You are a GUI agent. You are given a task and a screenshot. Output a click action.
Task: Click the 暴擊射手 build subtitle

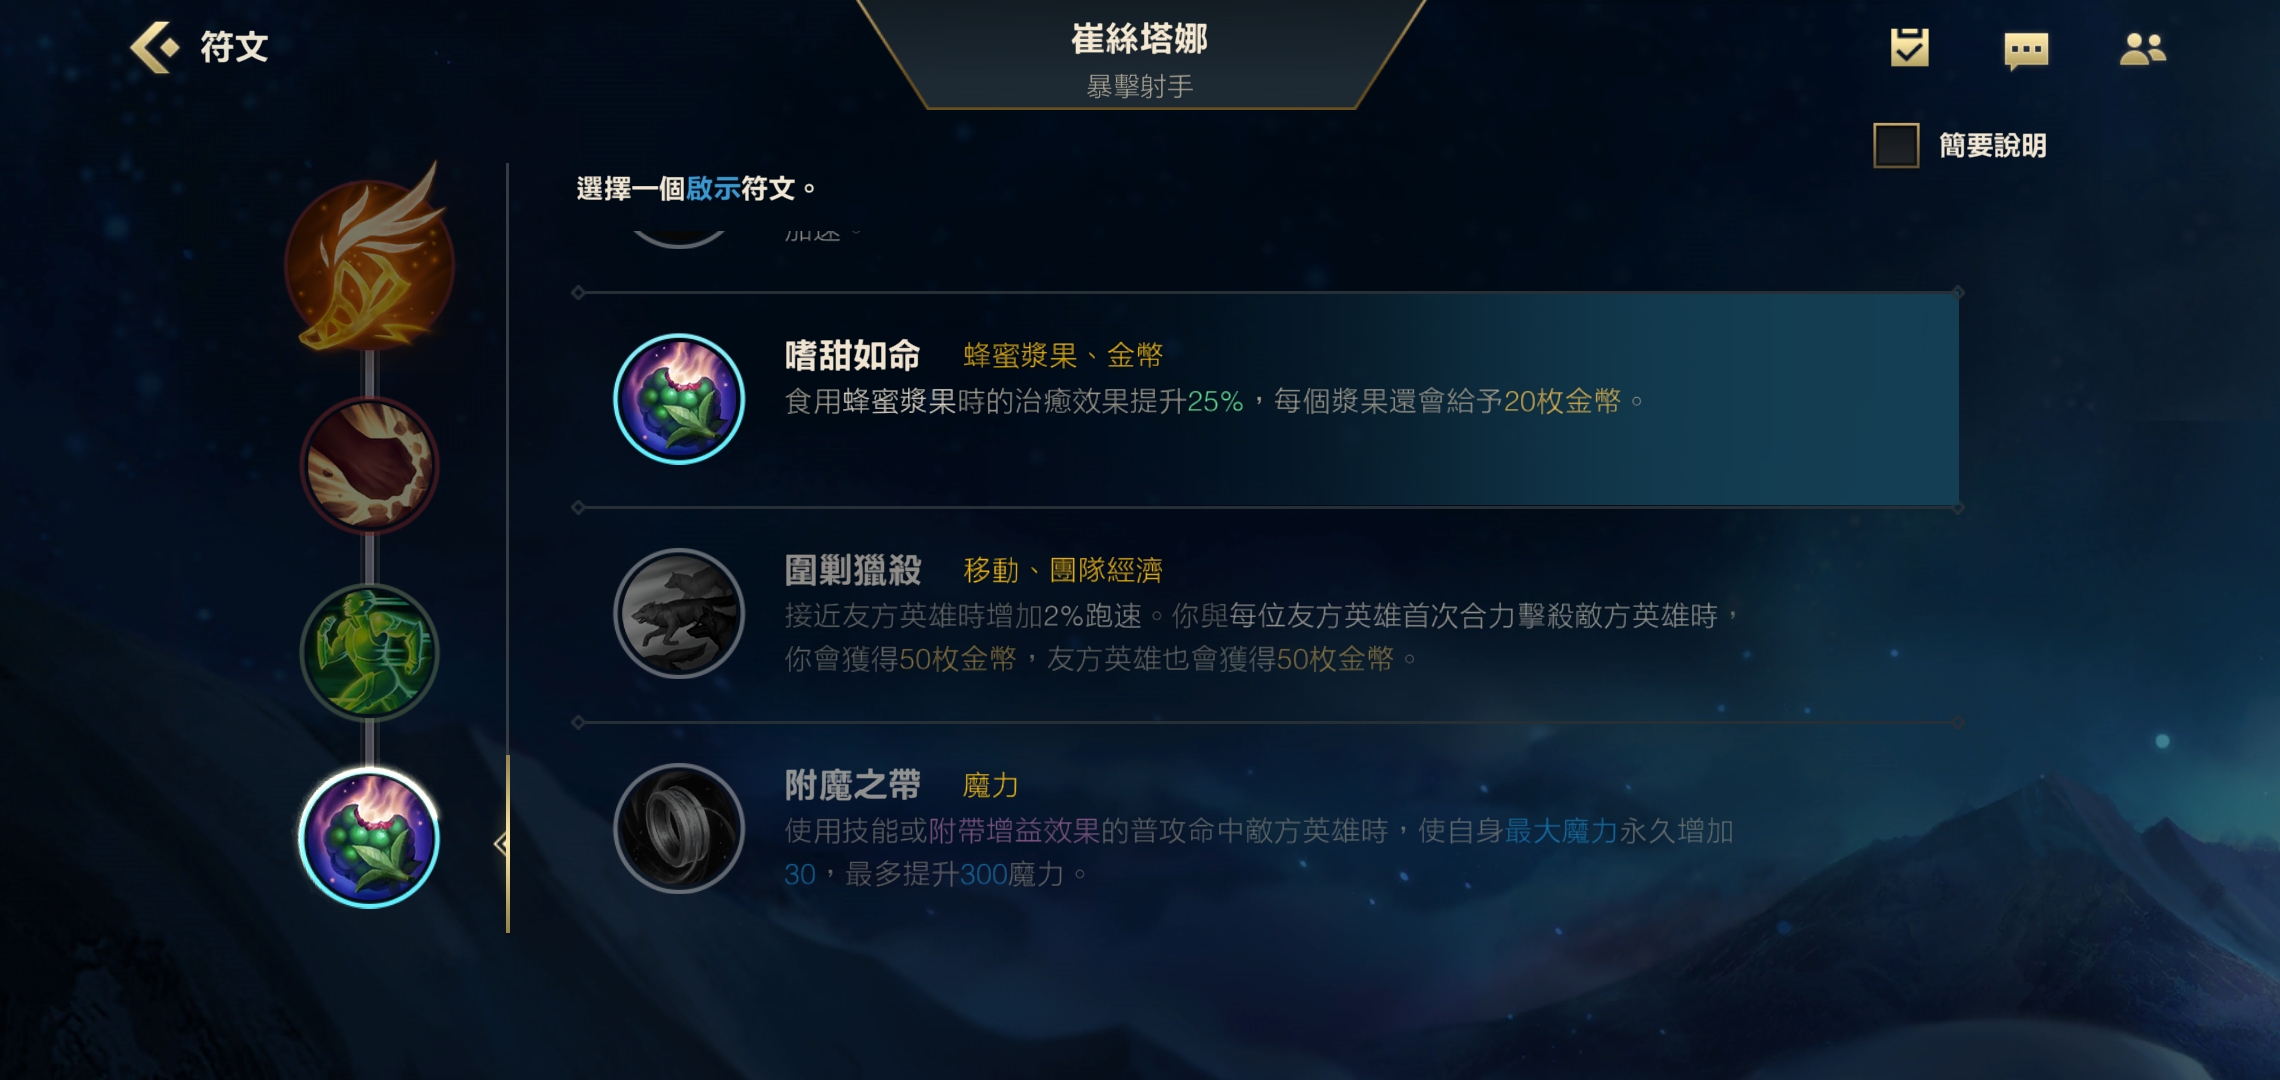coord(1140,87)
